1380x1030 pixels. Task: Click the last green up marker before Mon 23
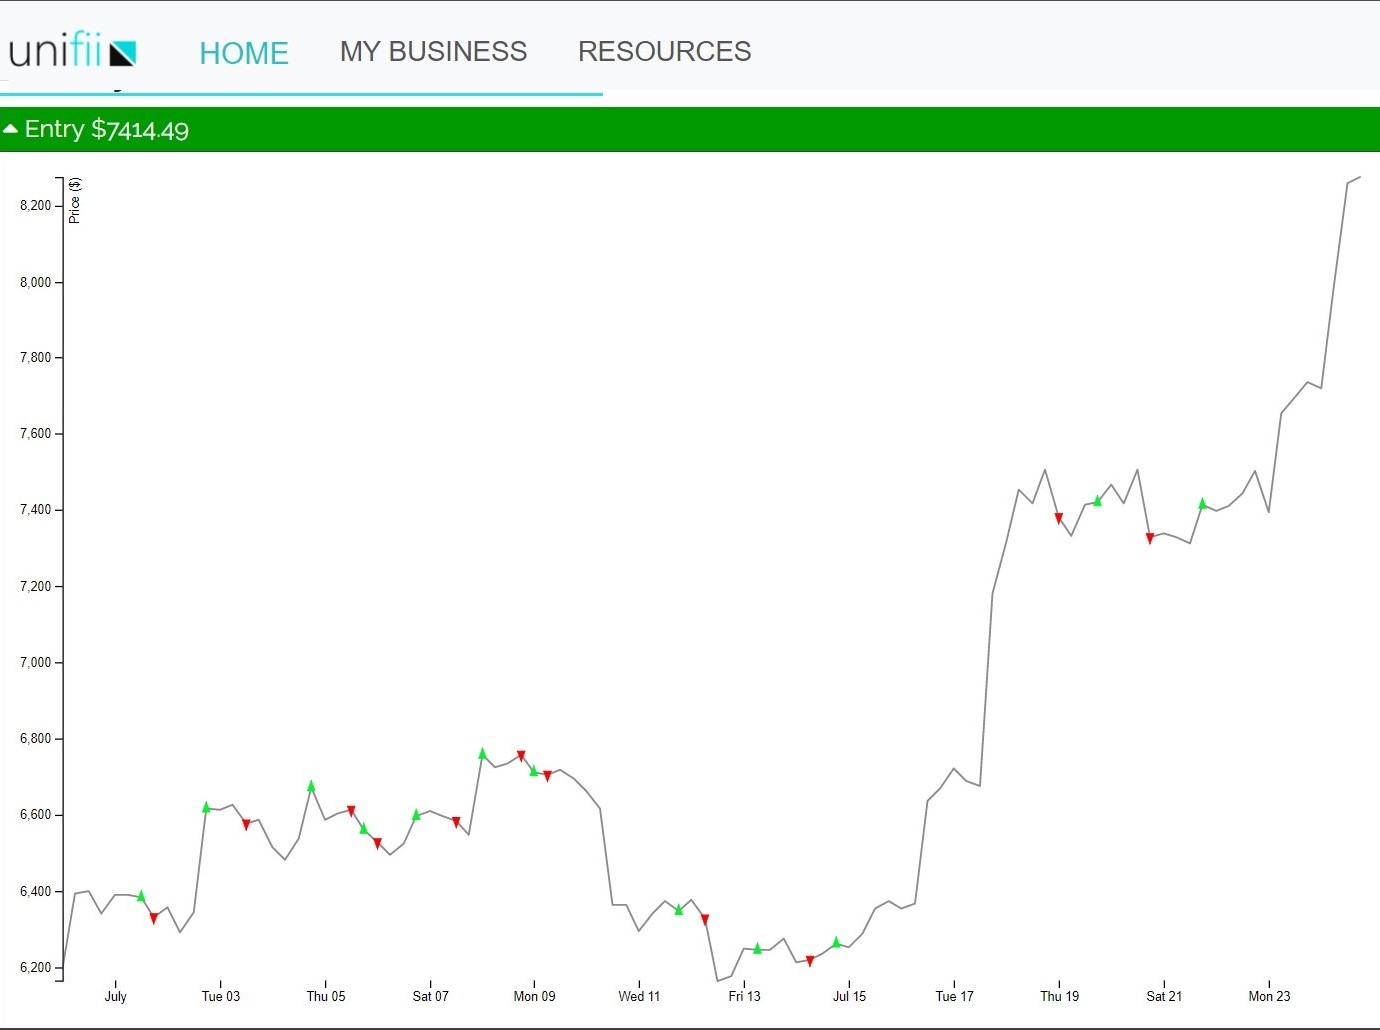(1203, 503)
